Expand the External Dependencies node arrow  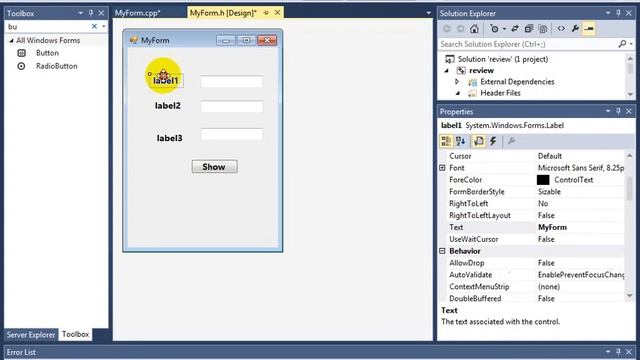pyautogui.click(x=457, y=82)
